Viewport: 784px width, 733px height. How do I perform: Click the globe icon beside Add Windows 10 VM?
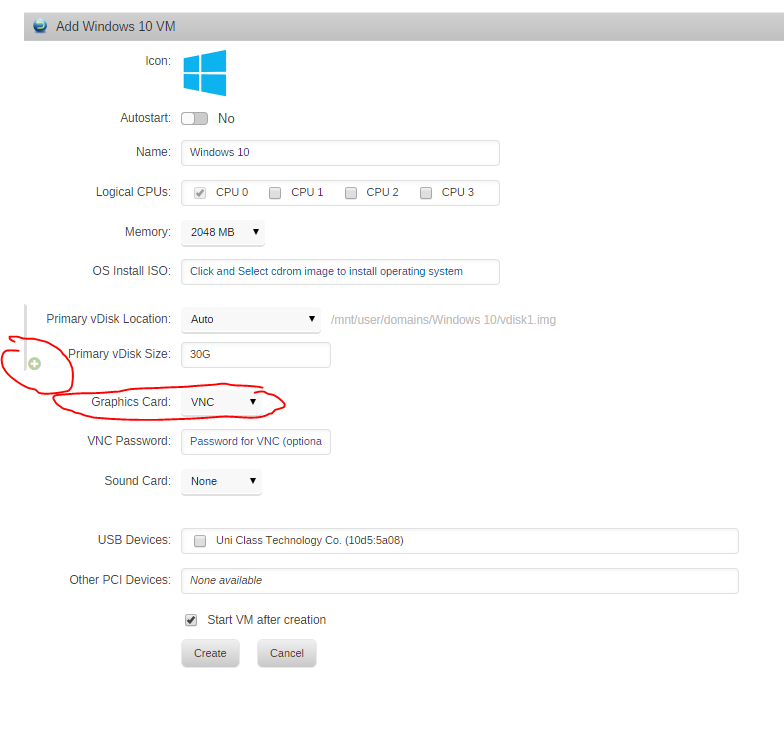point(40,26)
